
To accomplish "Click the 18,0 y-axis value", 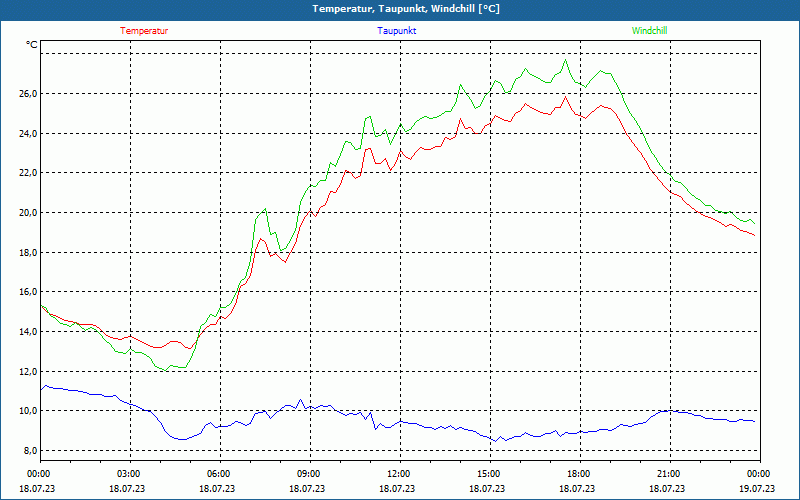I will point(29,252).
